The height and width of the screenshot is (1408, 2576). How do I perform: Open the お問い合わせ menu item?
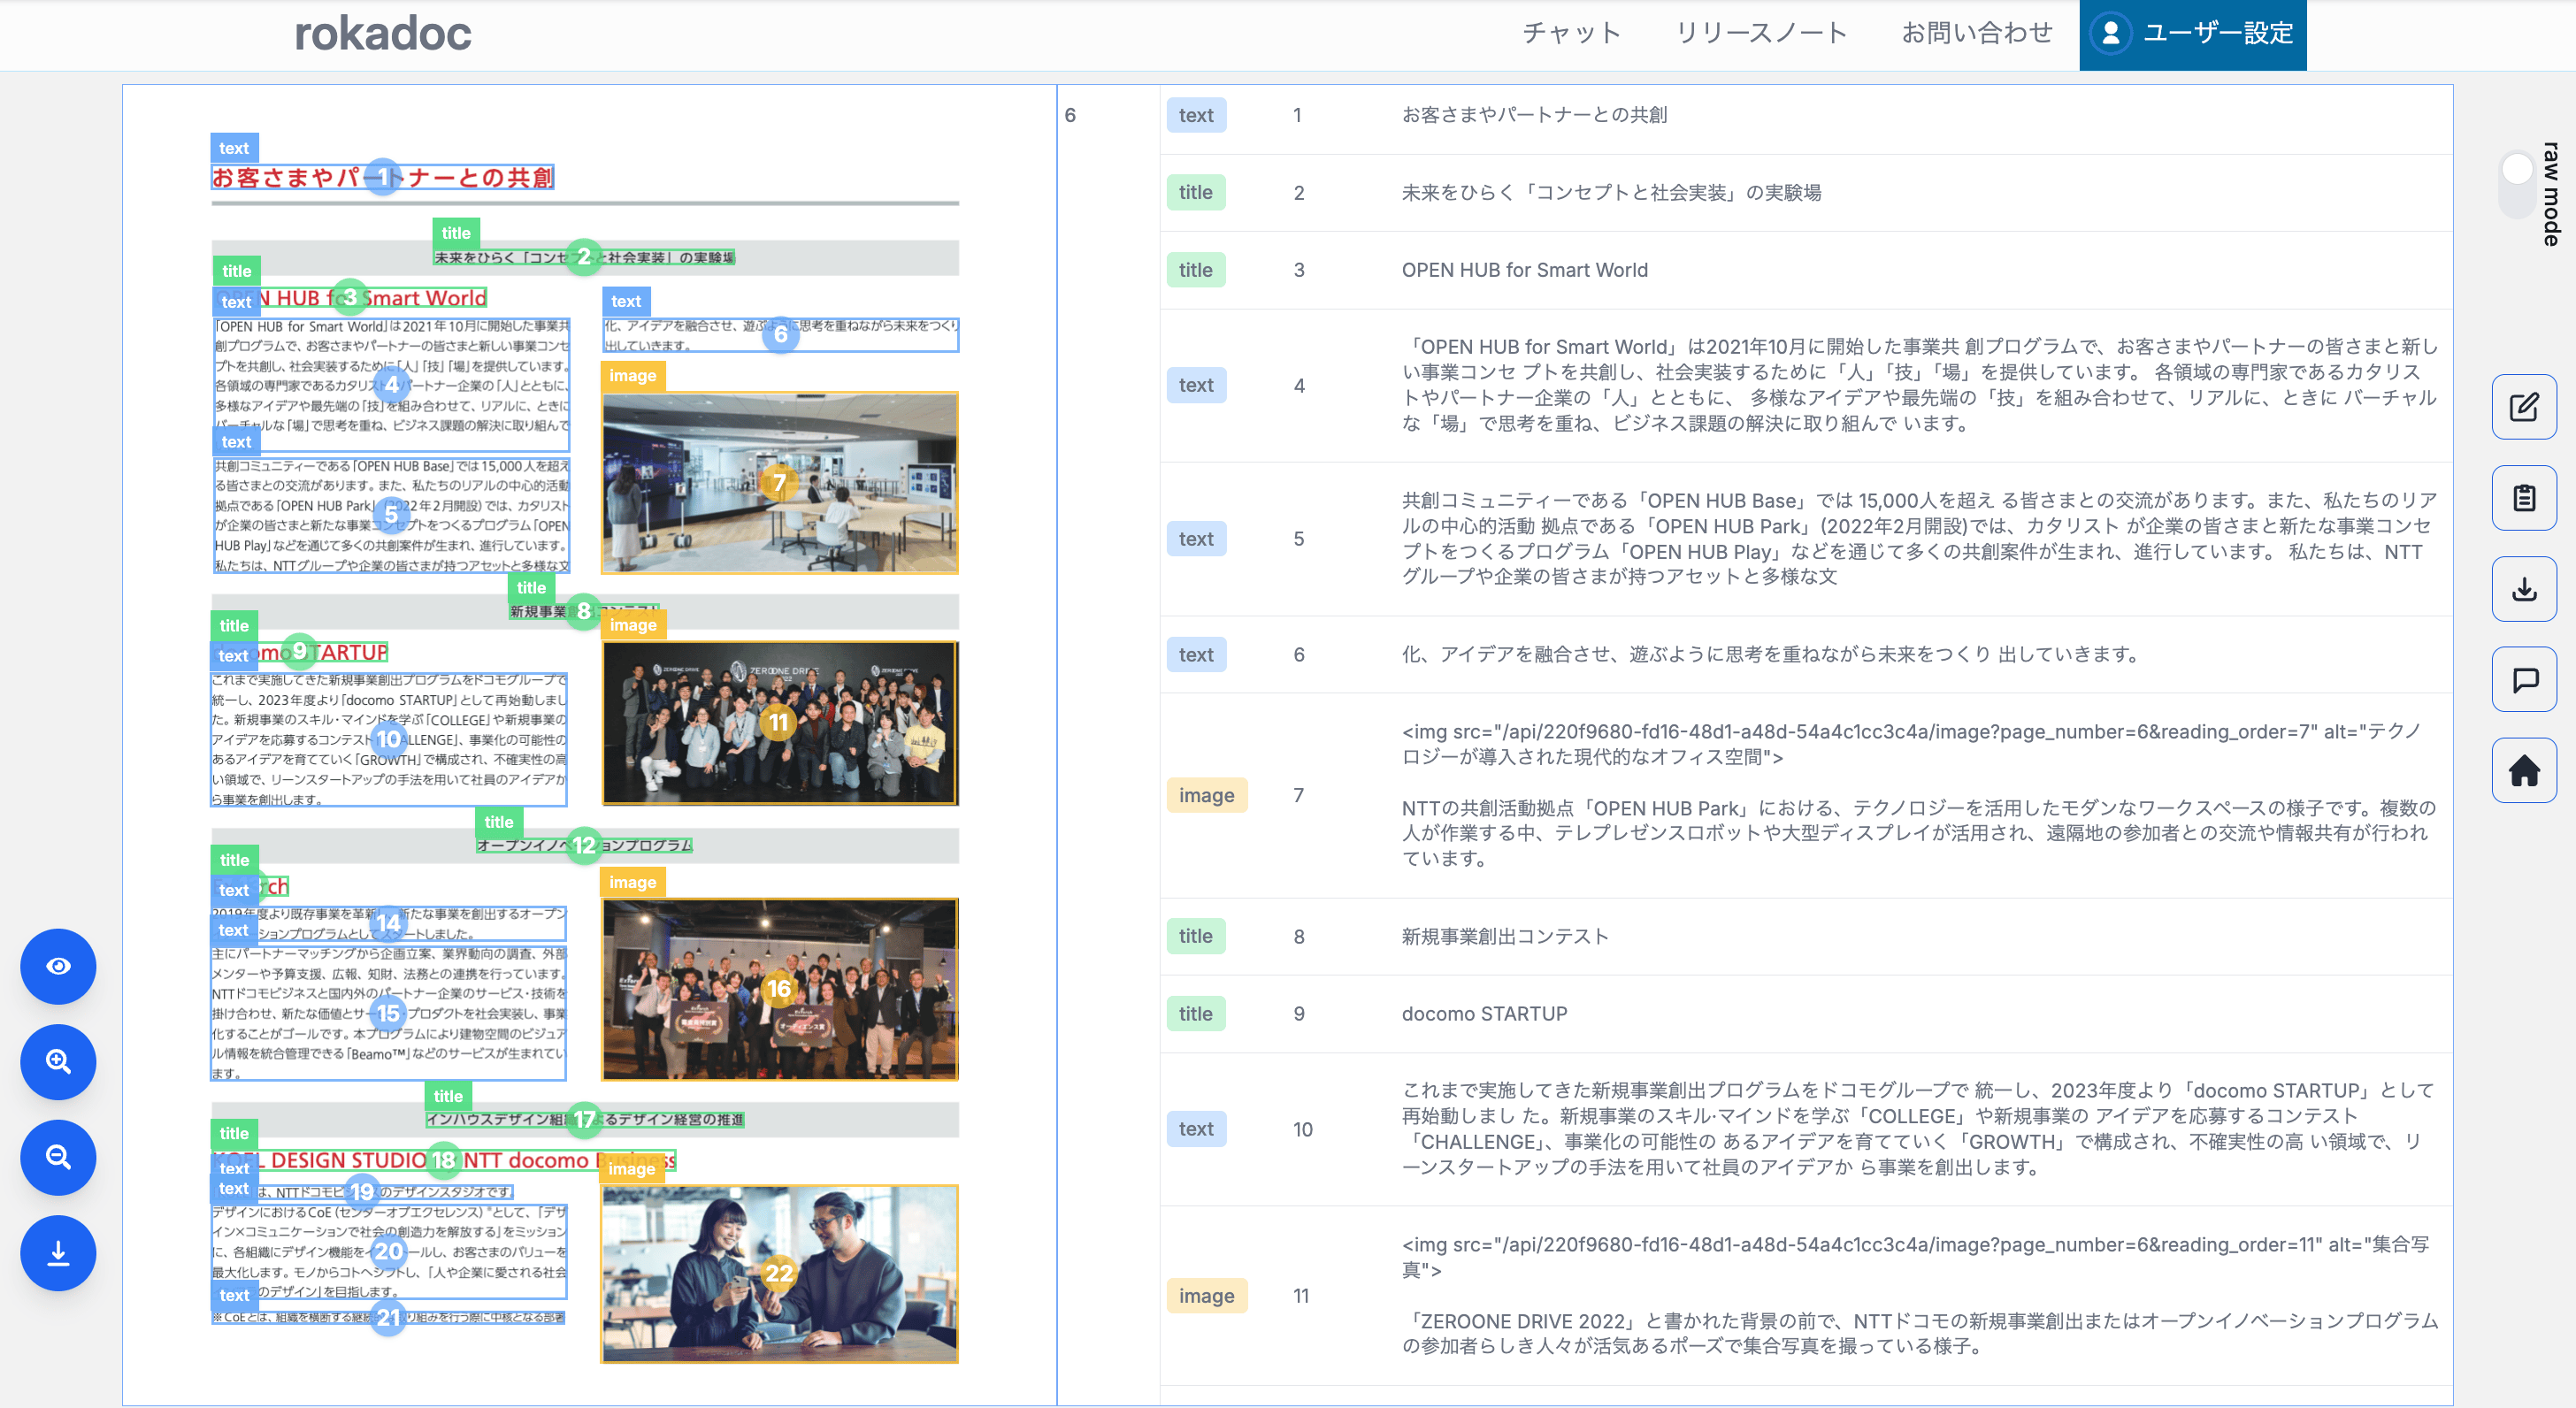[1976, 33]
